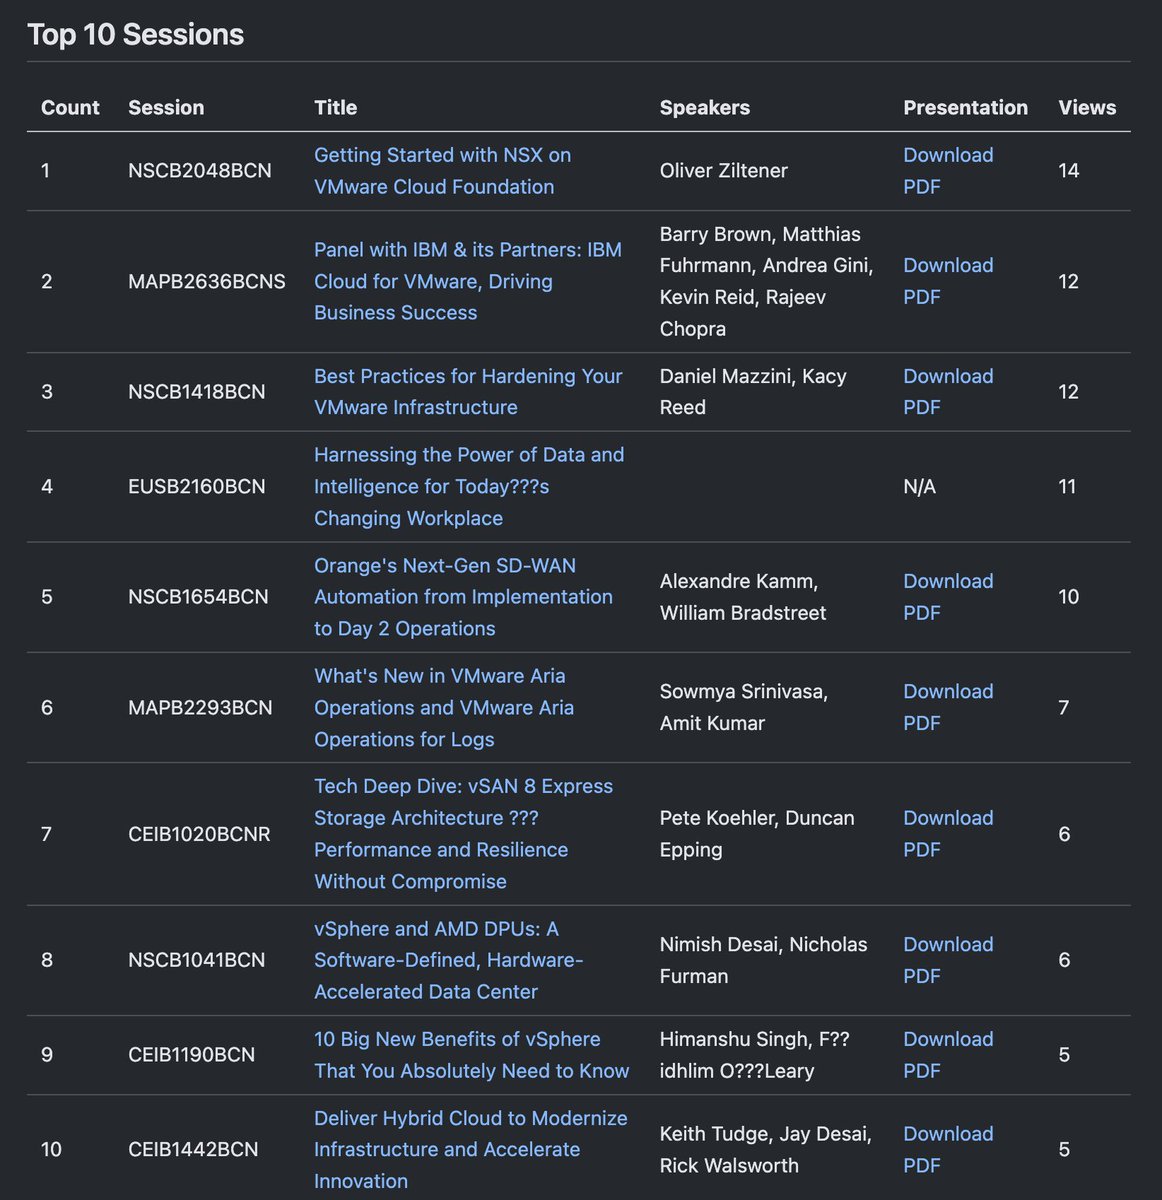This screenshot has height=1200, width=1162.
Task: Click the 'Count' column header
Action: pyautogui.click(x=70, y=107)
